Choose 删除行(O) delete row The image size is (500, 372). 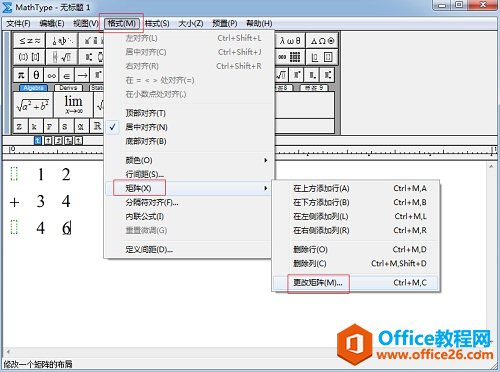tap(356, 249)
